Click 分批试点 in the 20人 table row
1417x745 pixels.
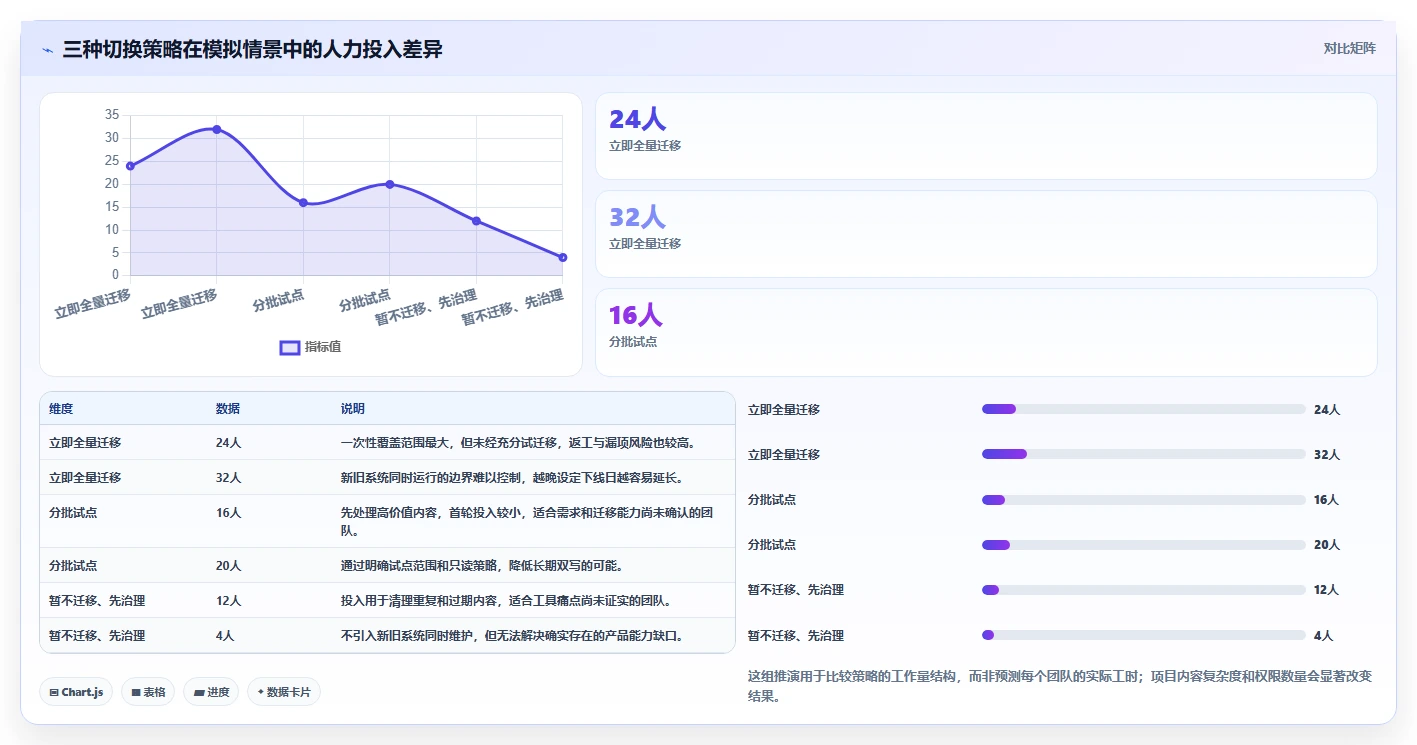tap(73, 565)
